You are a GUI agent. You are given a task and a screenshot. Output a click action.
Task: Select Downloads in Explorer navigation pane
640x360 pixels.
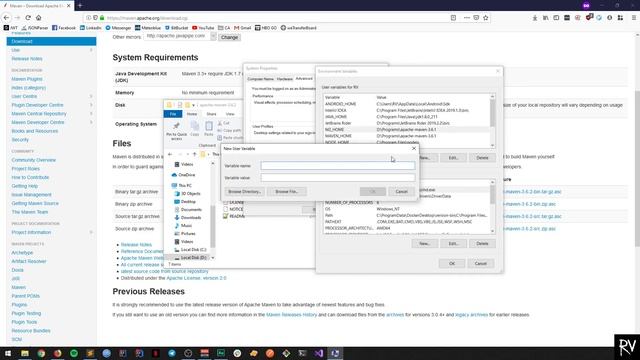pyautogui.click(x=188, y=218)
